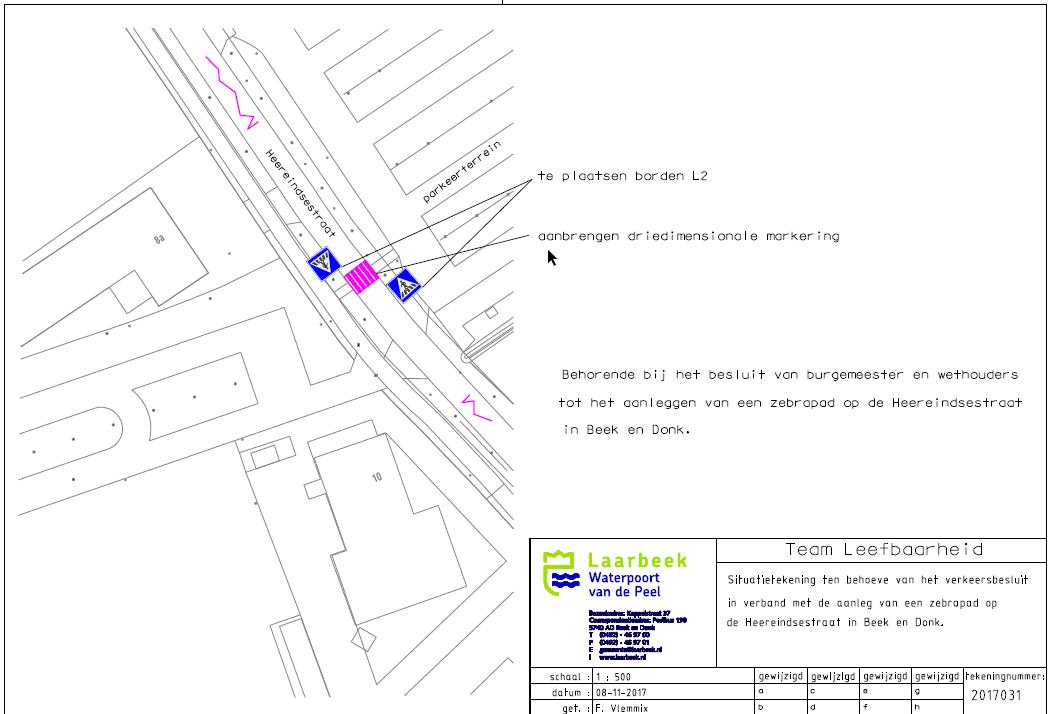The width and height of the screenshot is (1063, 714).
Task: Click the upper magenta zigzag line
Action: (233, 92)
